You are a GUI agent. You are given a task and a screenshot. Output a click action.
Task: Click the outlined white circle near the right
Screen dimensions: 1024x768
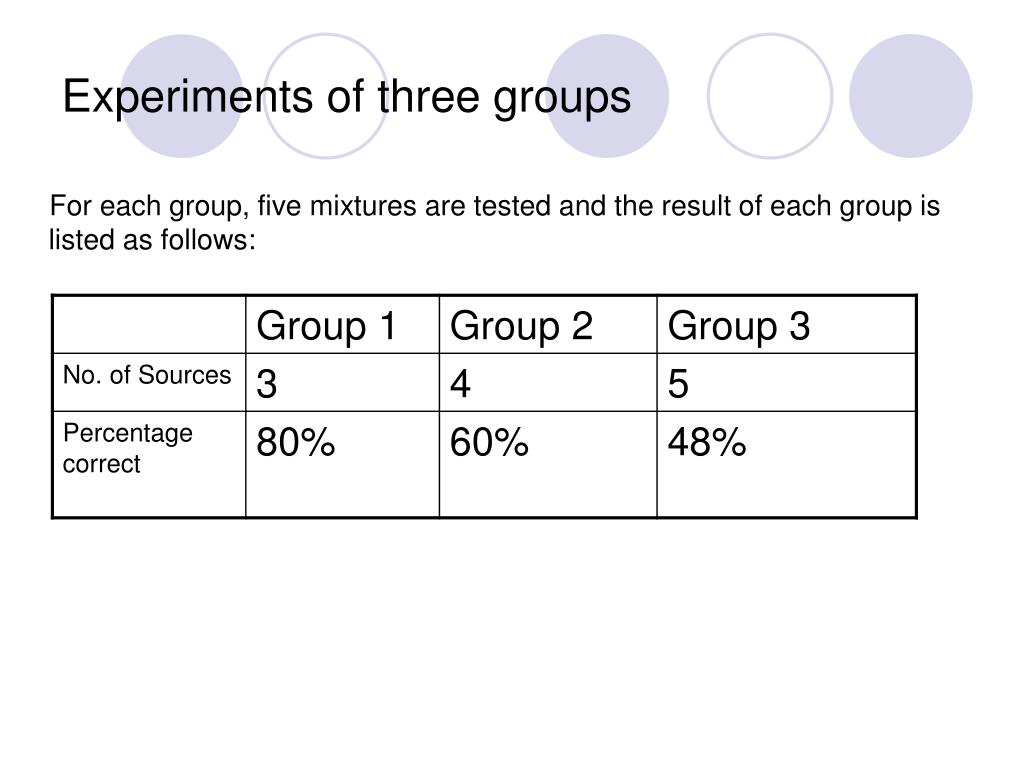(x=770, y=96)
